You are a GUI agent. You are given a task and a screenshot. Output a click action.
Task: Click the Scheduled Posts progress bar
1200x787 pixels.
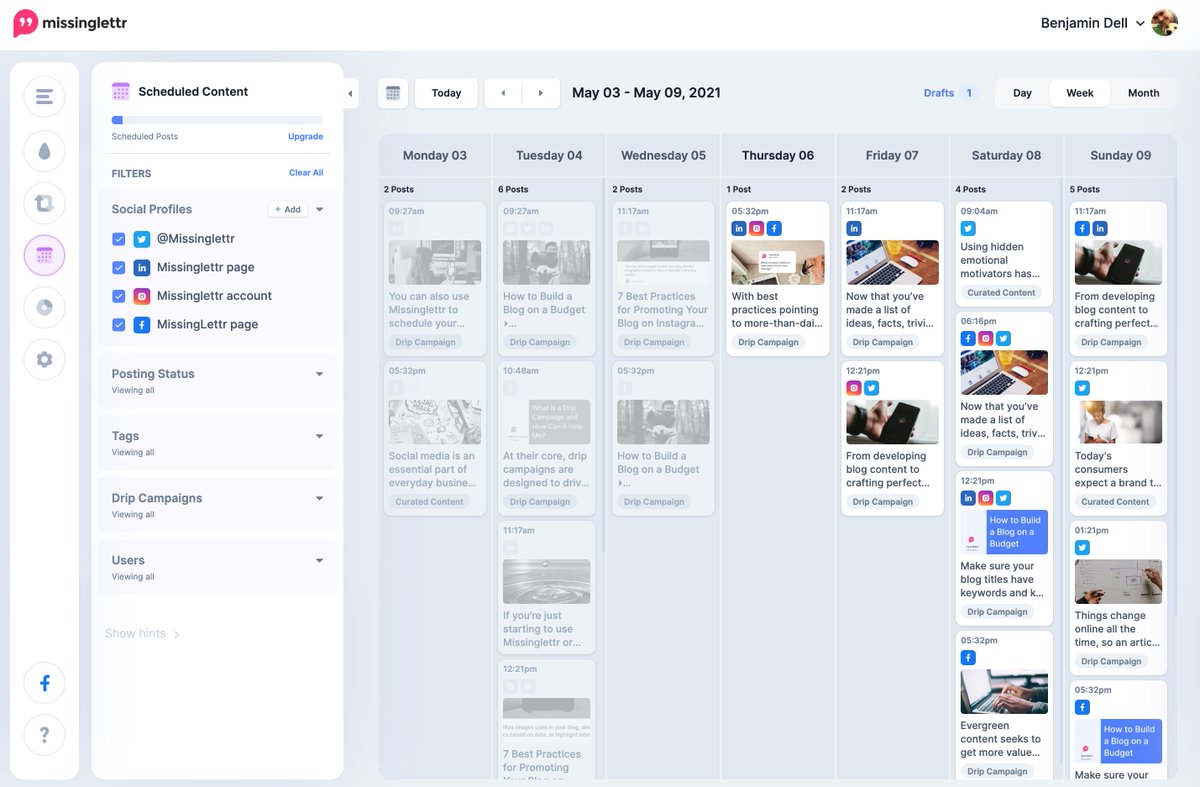pyautogui.click(x=217, y=120)
